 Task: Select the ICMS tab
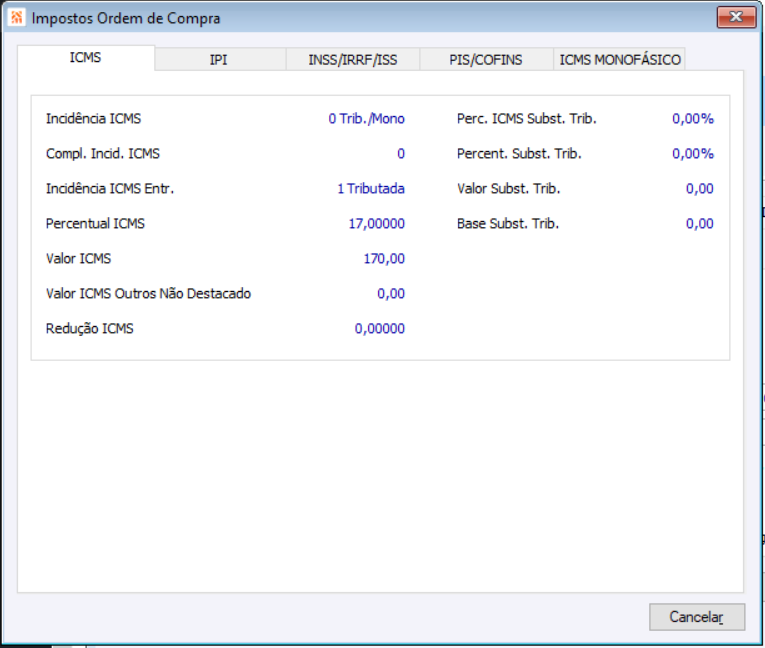pos(86,58)
